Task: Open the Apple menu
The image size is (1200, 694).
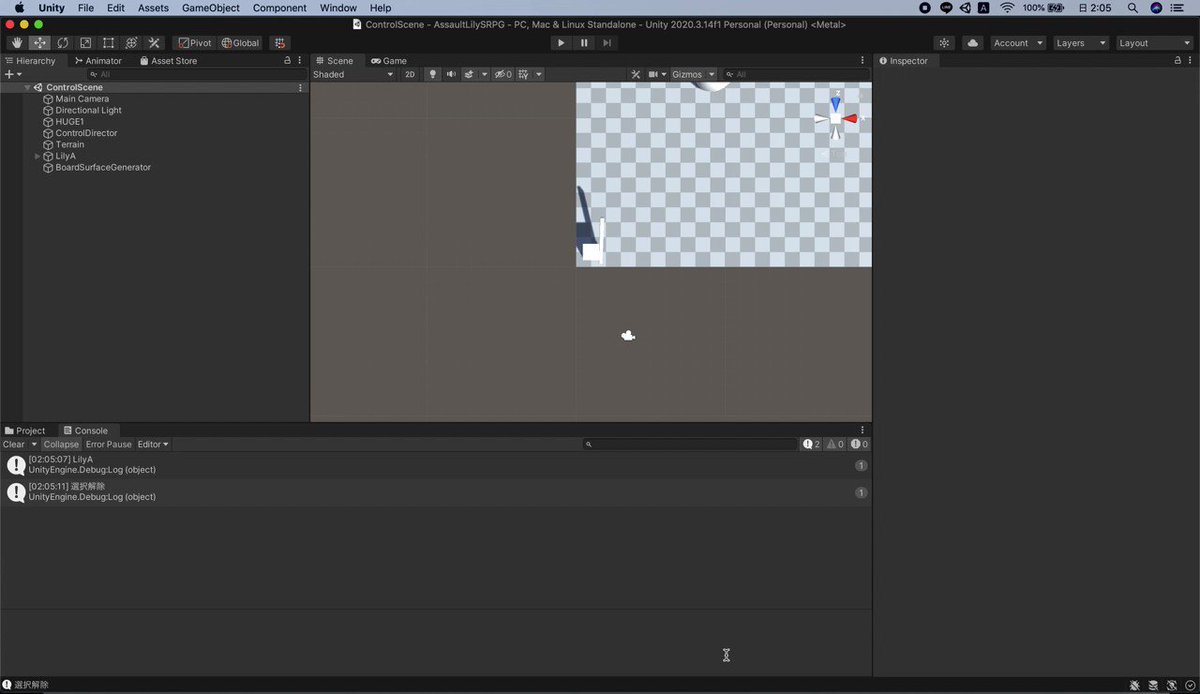Action: tap(19, 7)
